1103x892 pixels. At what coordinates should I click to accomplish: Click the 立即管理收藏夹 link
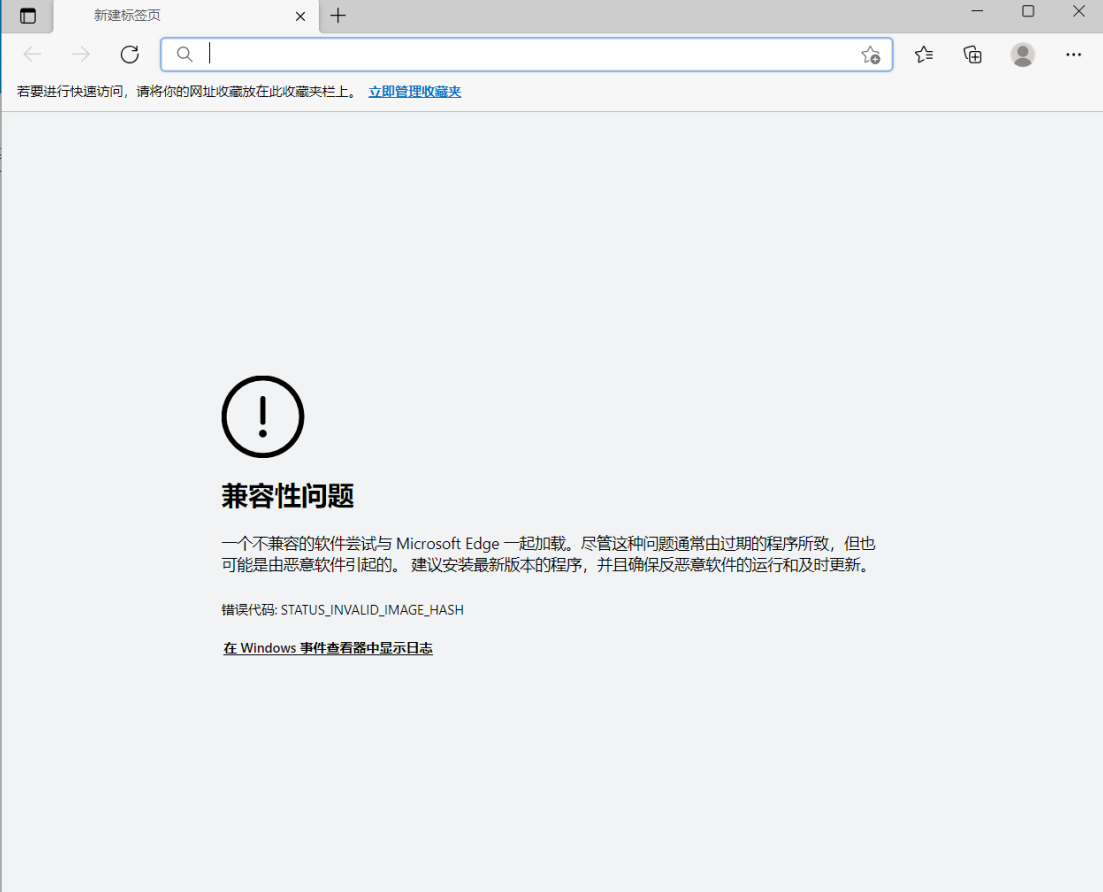(415, 91)
